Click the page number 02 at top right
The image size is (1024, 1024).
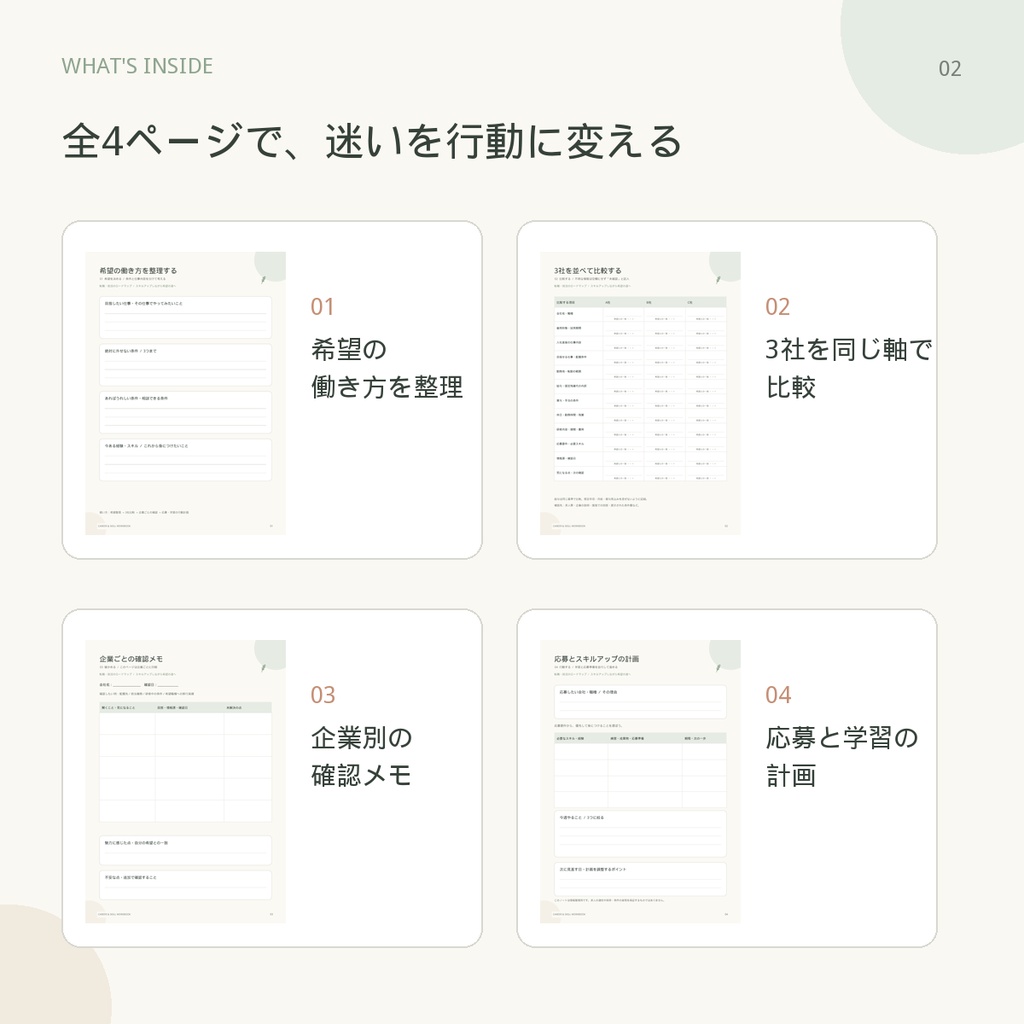950,69
